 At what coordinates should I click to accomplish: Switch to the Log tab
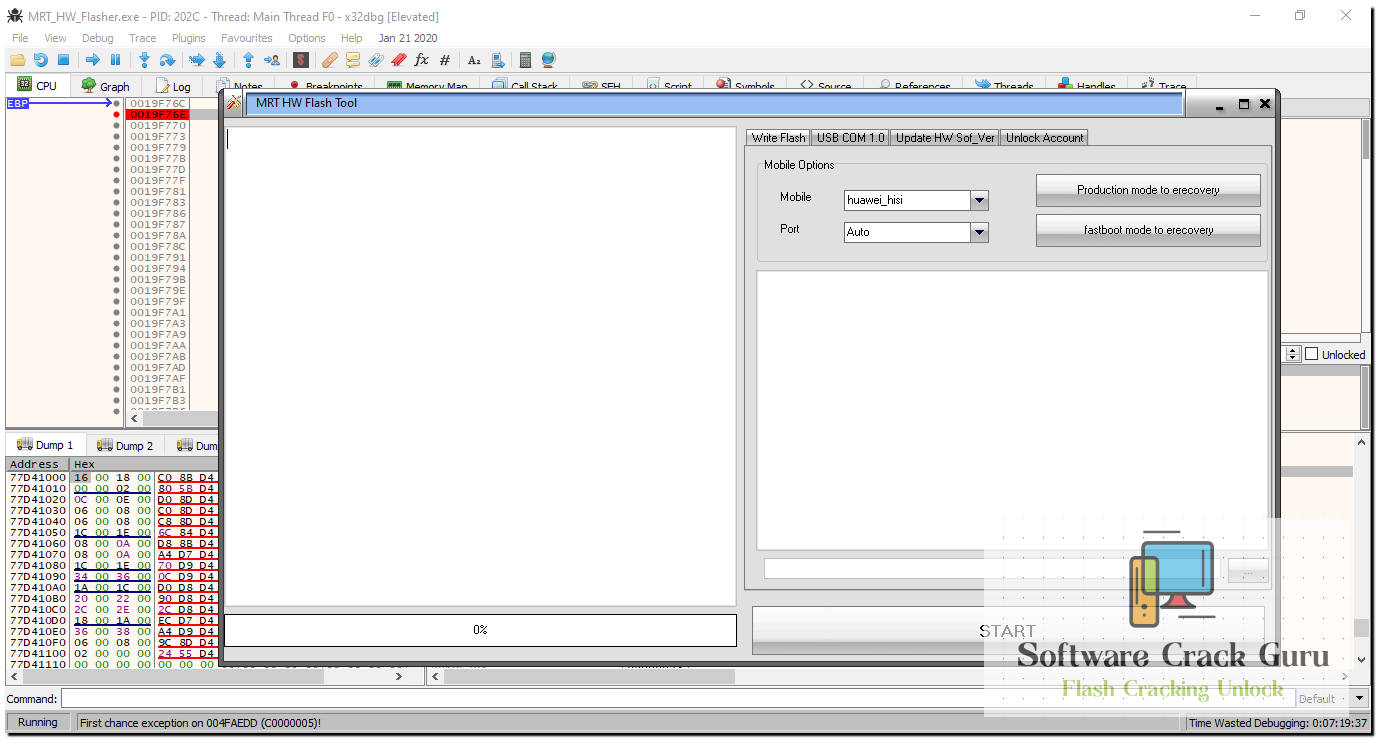tap(173, 86)
